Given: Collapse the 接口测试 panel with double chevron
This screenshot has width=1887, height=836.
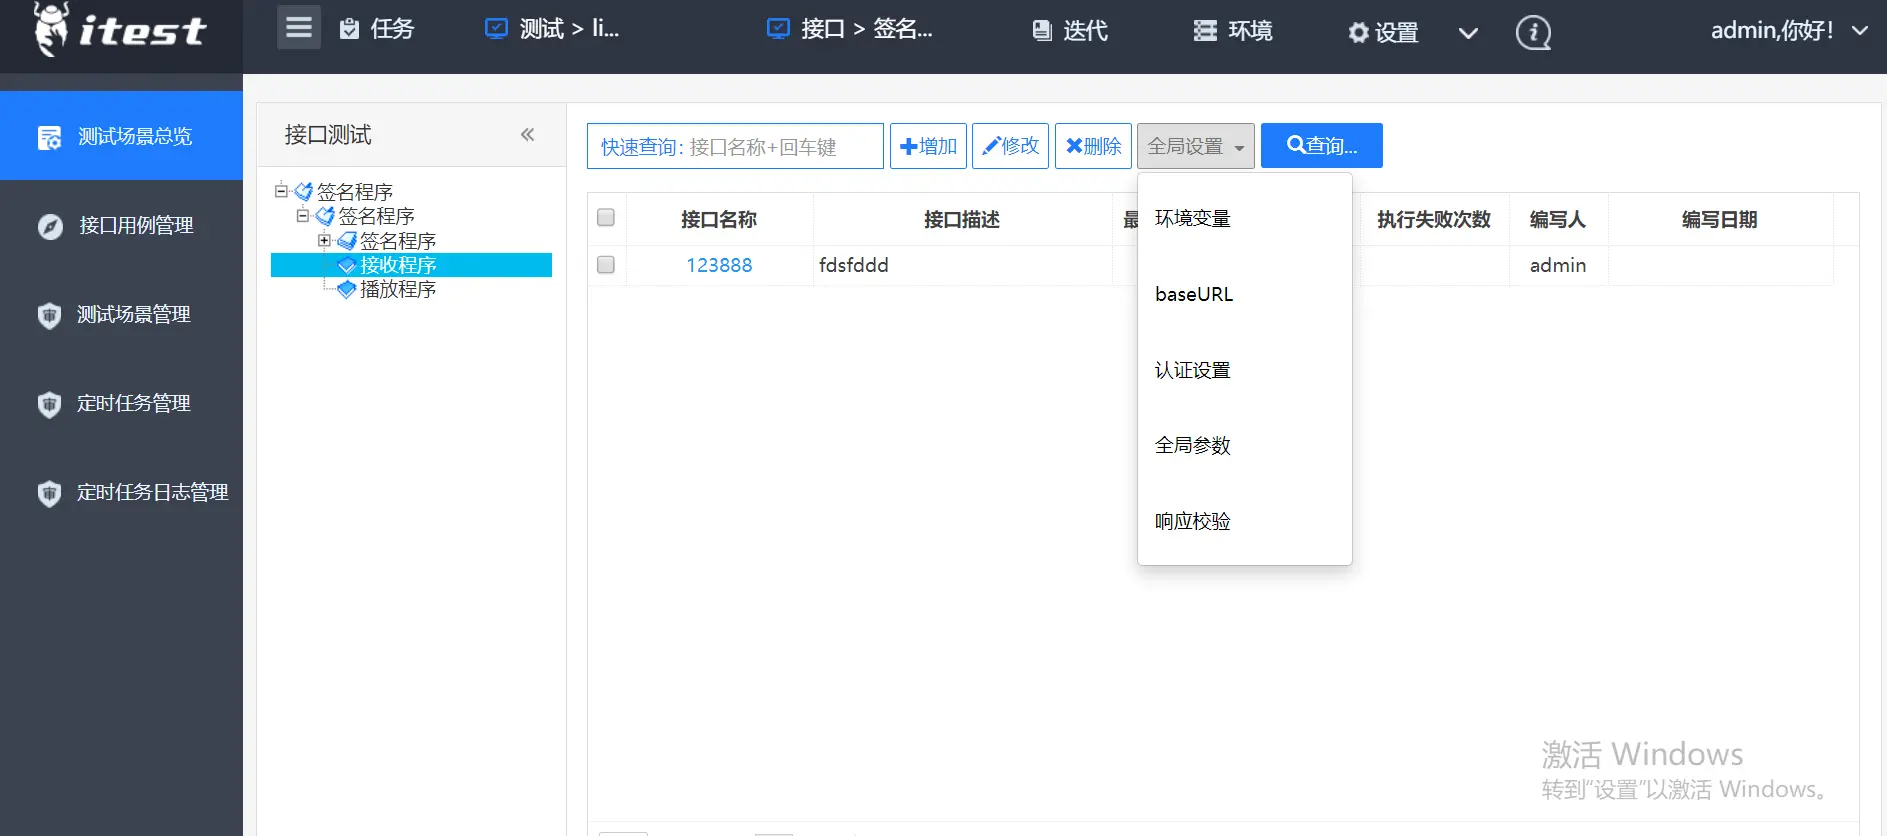Looking at the screenshot, I should [527, 135].
